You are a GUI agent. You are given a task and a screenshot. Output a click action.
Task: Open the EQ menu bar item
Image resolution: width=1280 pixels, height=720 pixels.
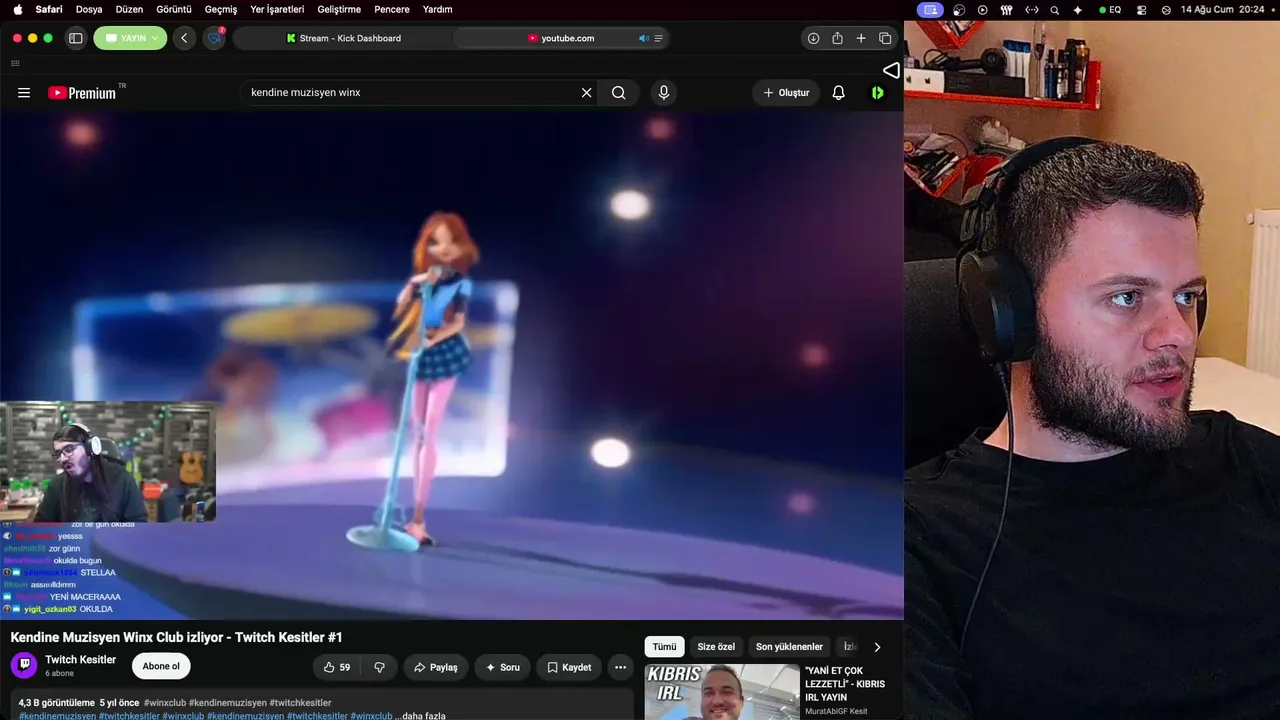[x=1110, y=9]
